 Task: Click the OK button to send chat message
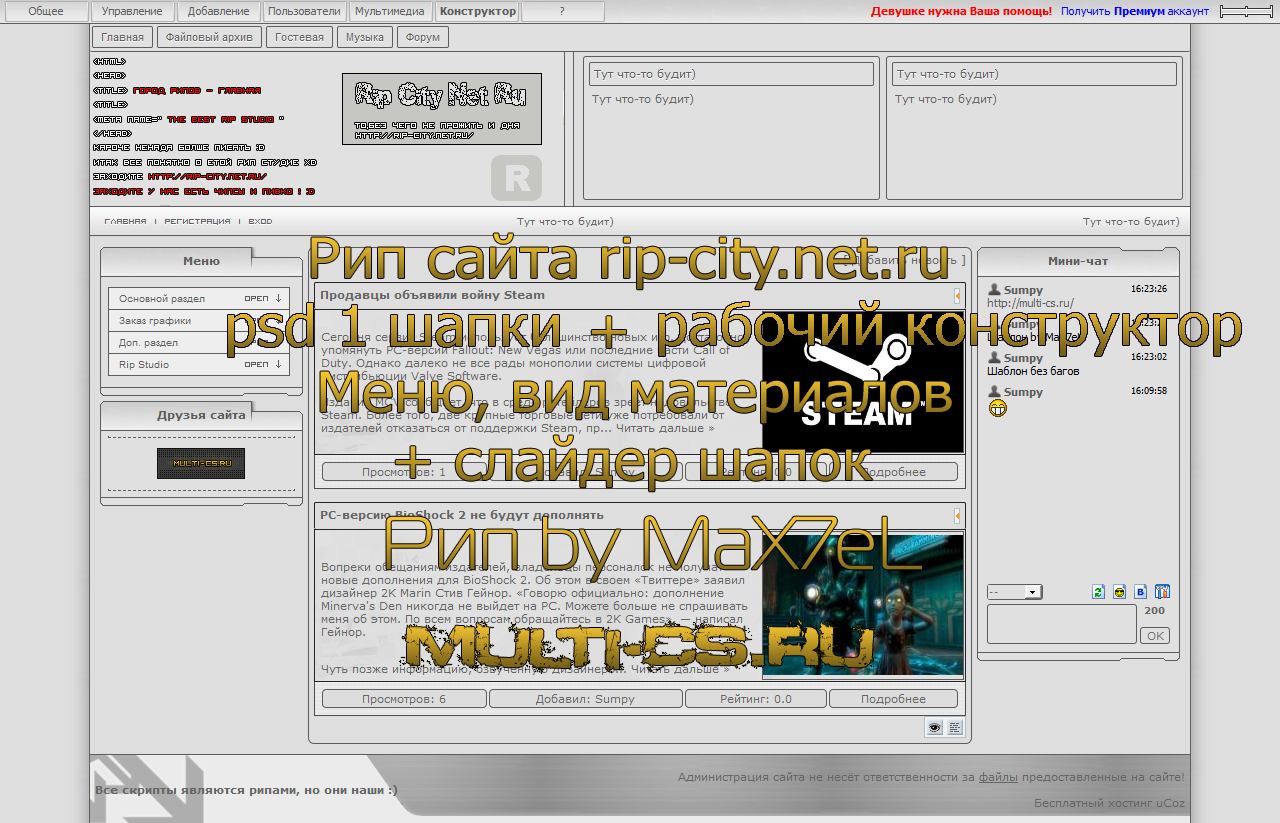click(x=1155, y=635)
